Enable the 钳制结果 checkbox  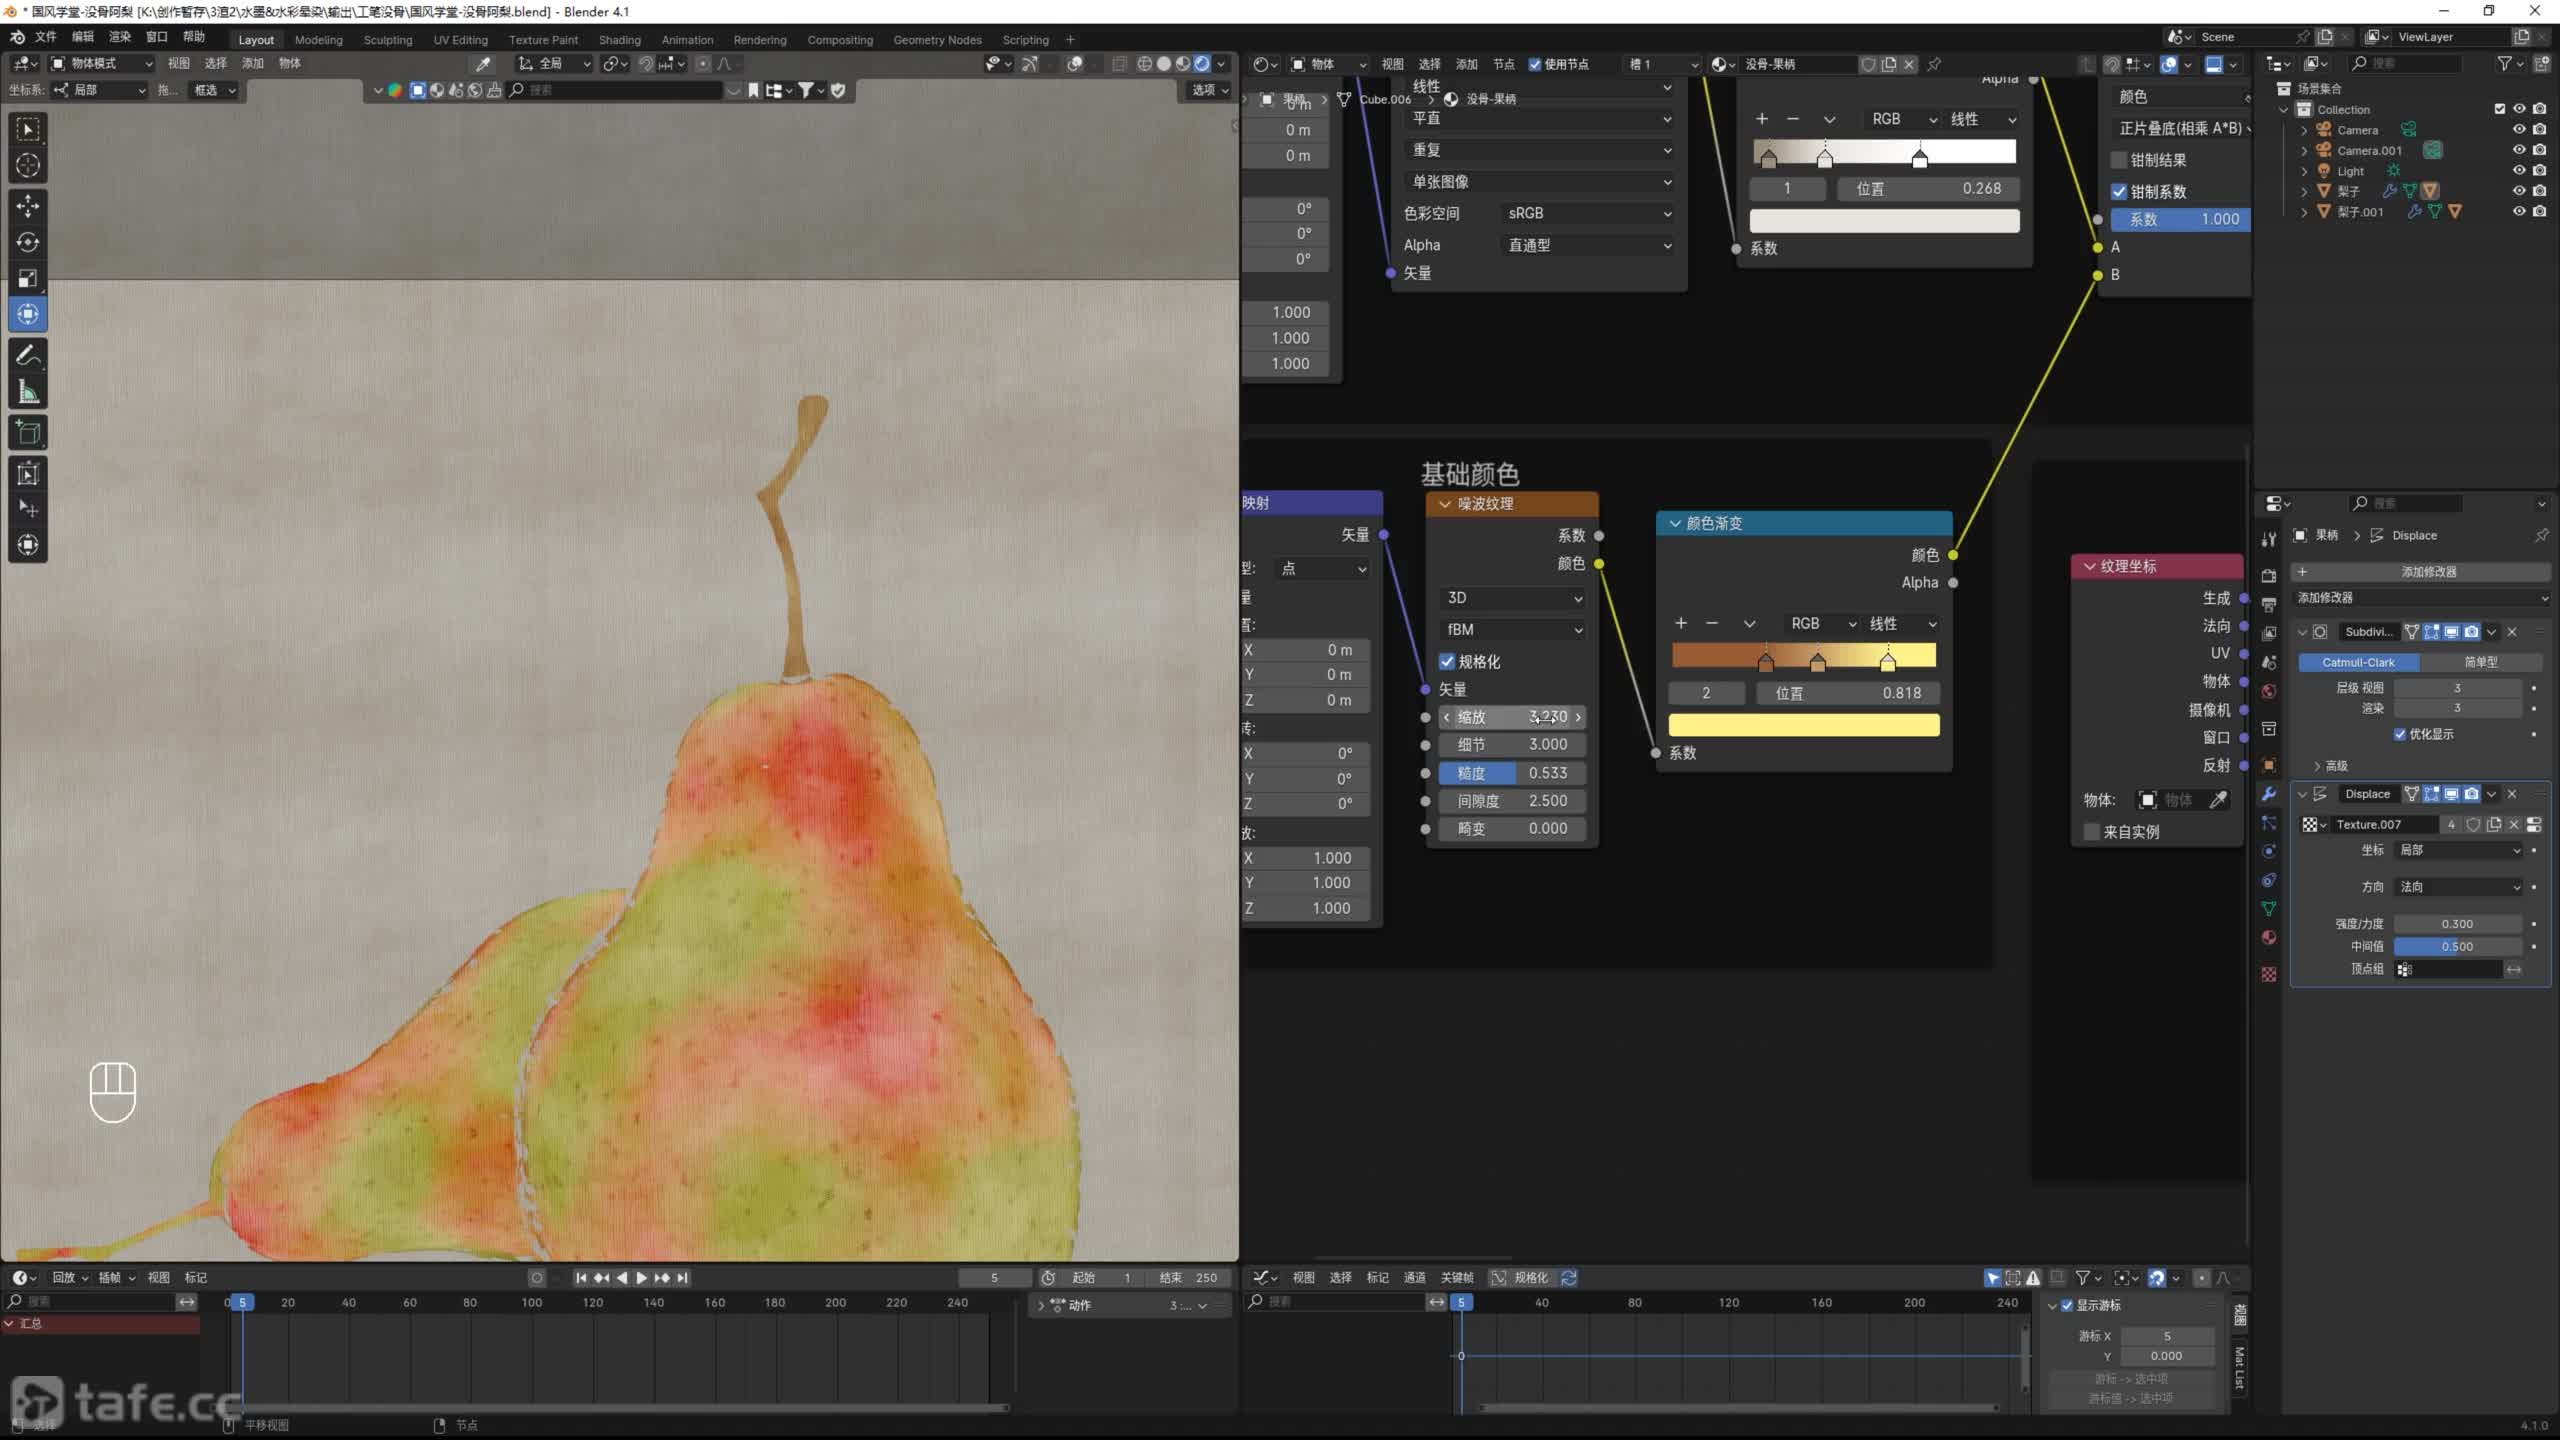click(2119, 160)
